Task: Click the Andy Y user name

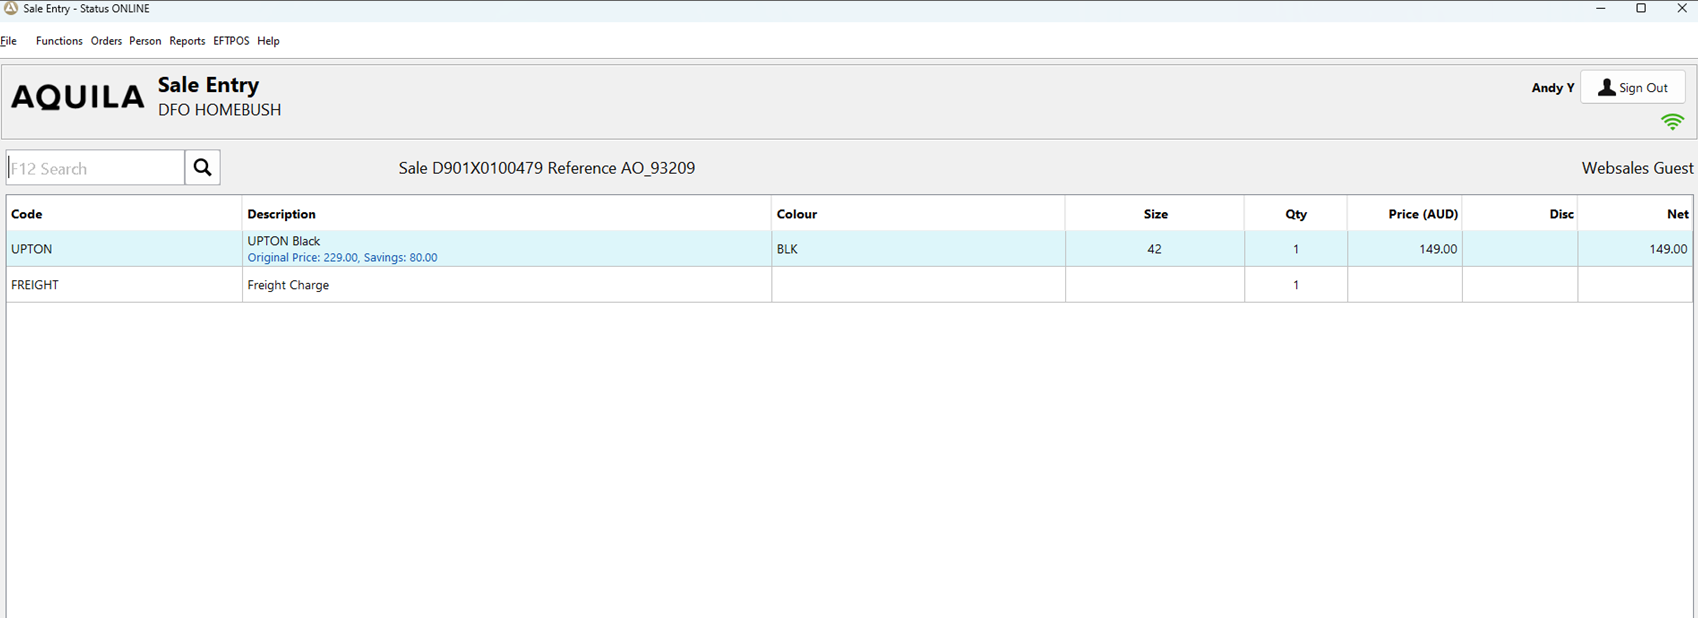Action: pyautogui.click(x=1553, y=88)
